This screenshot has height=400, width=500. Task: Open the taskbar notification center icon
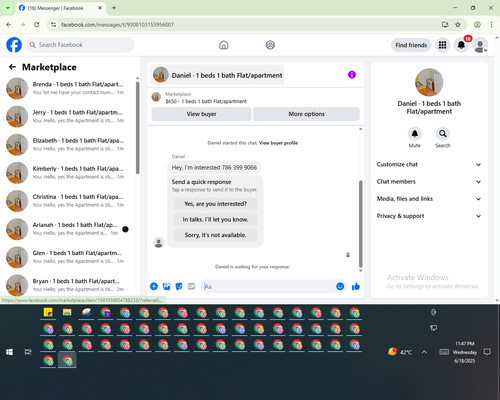[487, 352]
